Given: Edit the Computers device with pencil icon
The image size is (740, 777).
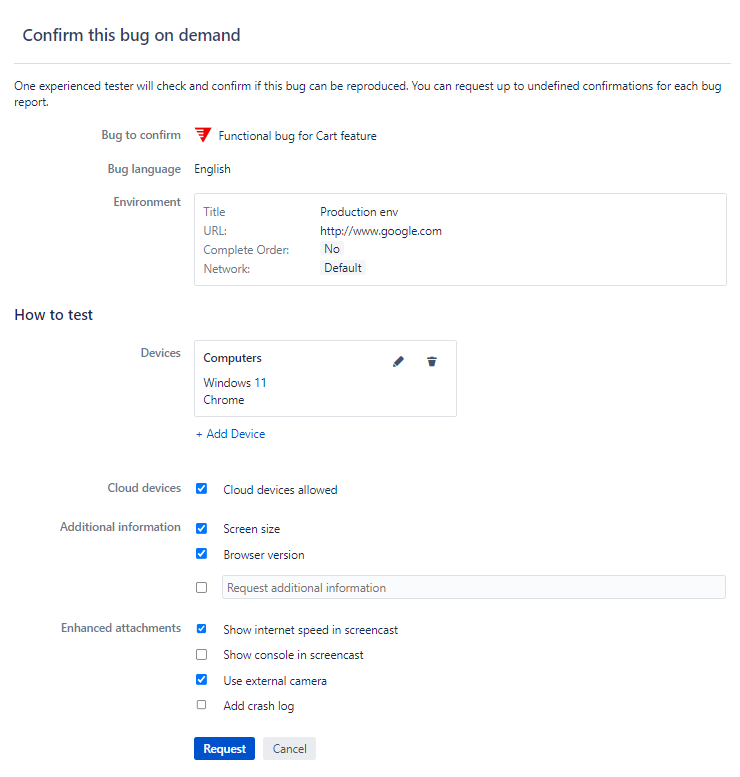Looking at the screenshot, I should click(x=398, y=362).
